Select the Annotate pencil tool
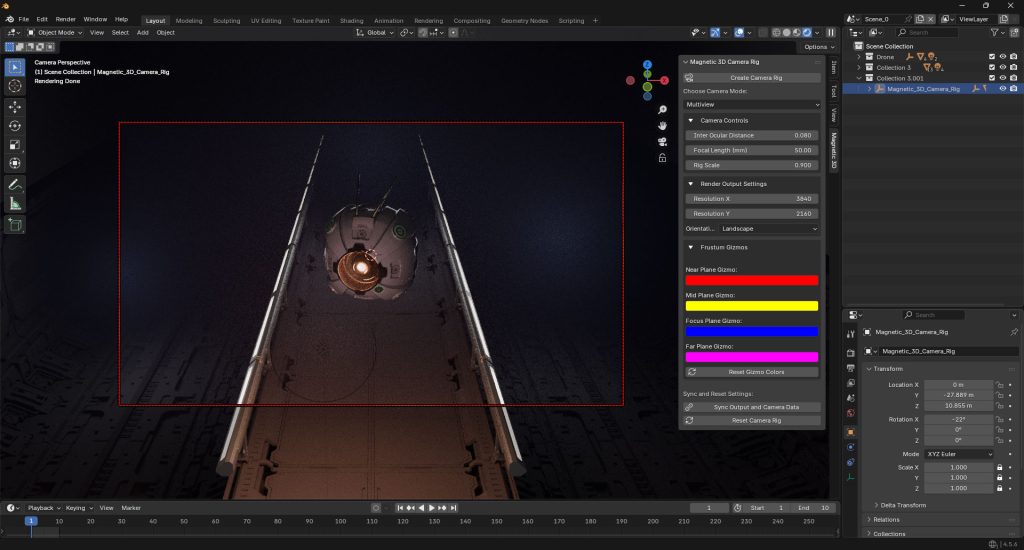The height and width of the screenshot is (550, 1024). pyautogui.click(x=15, y=185)
